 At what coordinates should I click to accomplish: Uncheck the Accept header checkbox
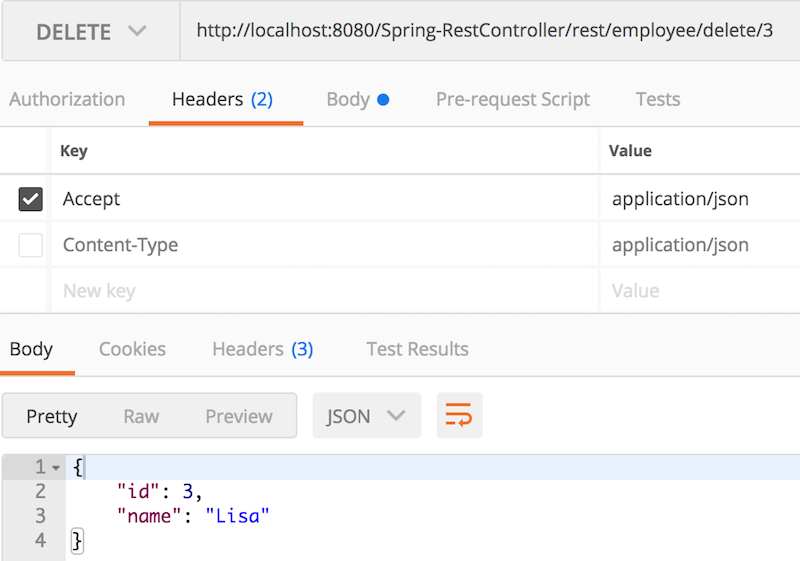[x=31, y=199]
